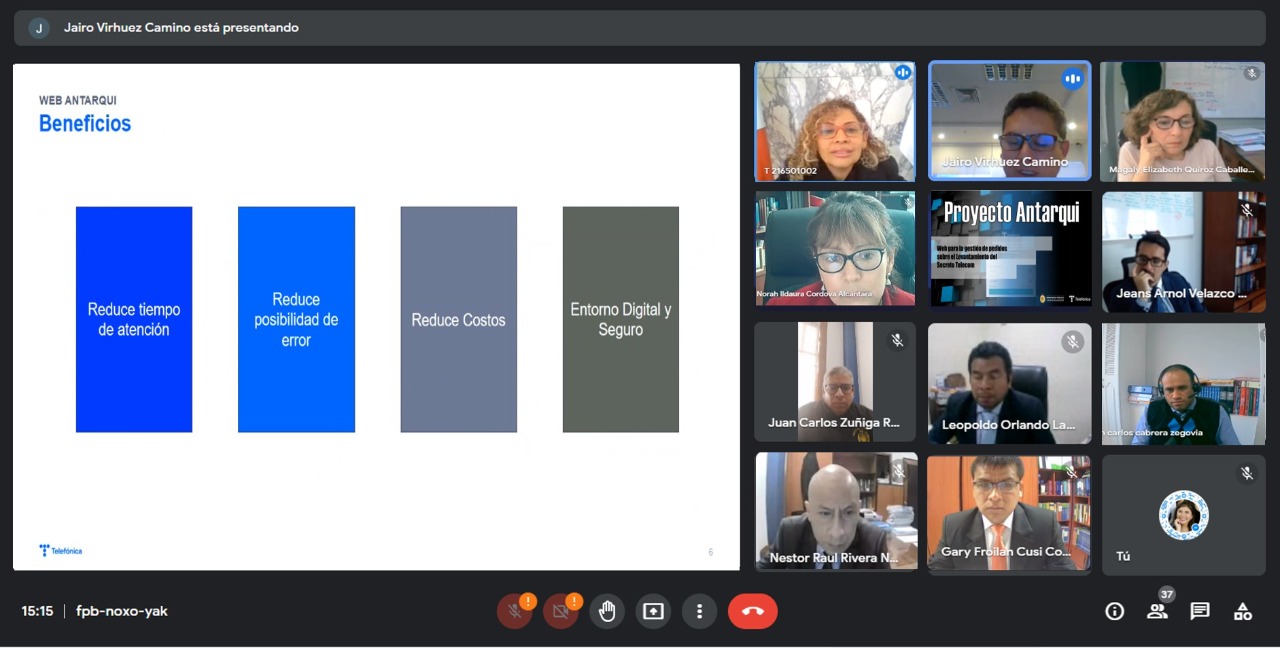Raise your hand in the meeting
This screenshot has height=648, width=1280.
click(x=607, y=611)
